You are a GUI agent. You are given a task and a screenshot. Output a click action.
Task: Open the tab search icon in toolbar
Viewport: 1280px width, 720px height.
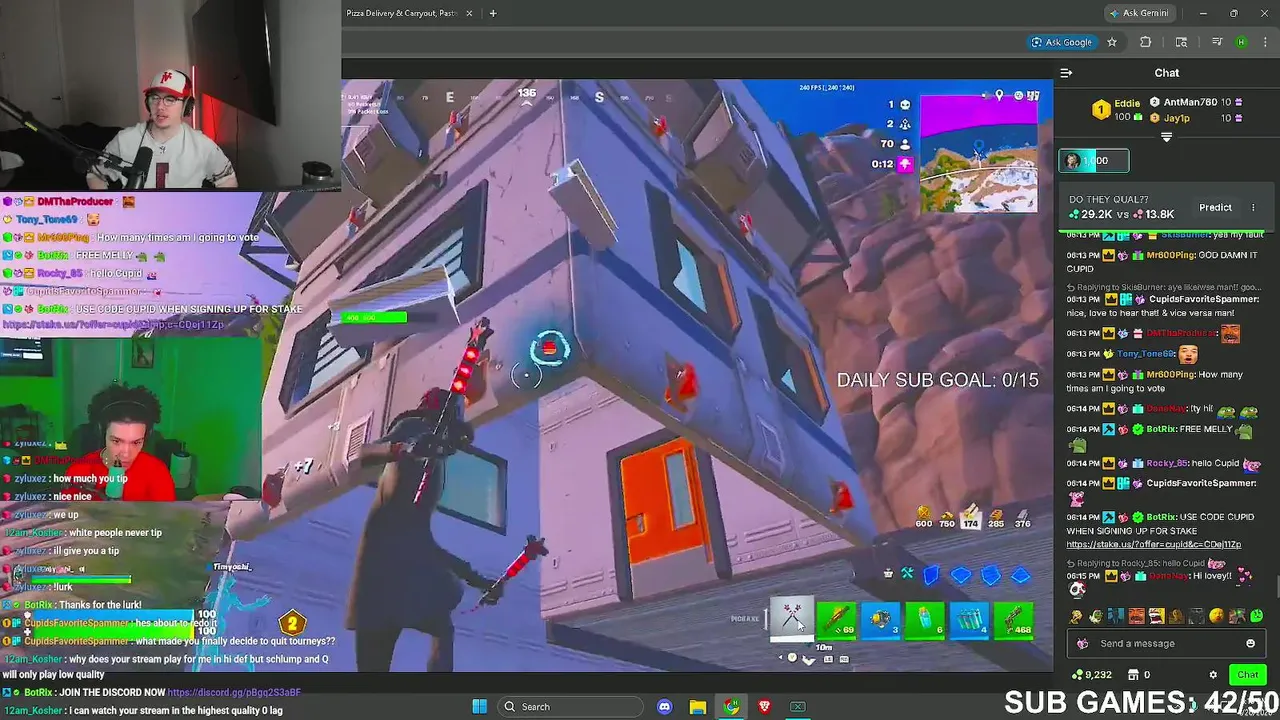[x=1181, y=42]
